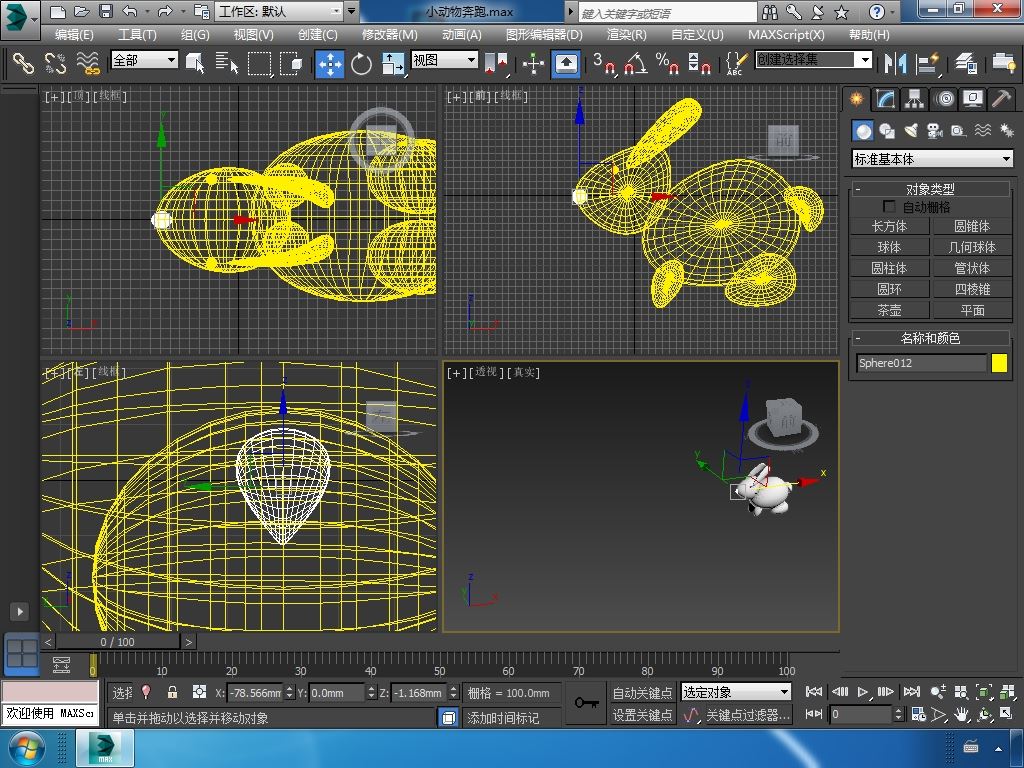This screenshot has height=768, width=1024.
Task: Activate Select and Move tool
Action: tap(330, 64)
